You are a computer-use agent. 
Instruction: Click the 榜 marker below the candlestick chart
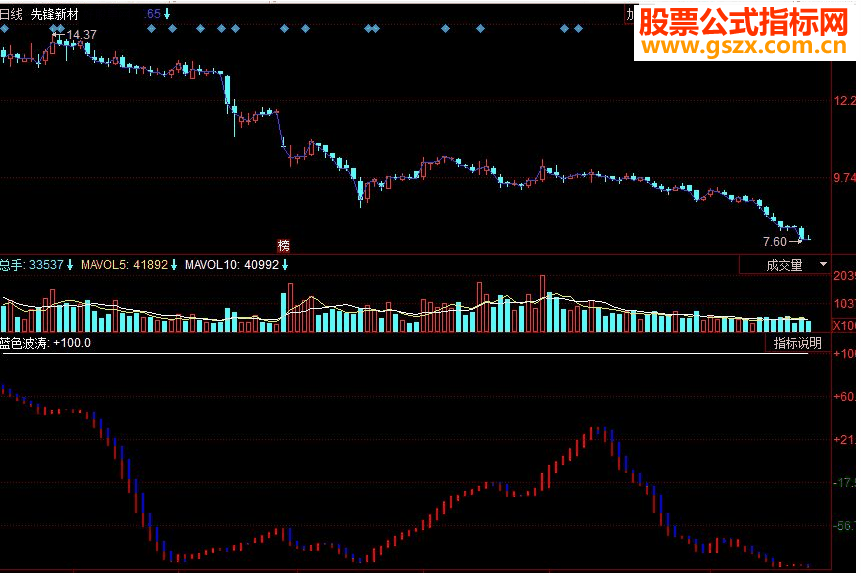click(284, 245)
